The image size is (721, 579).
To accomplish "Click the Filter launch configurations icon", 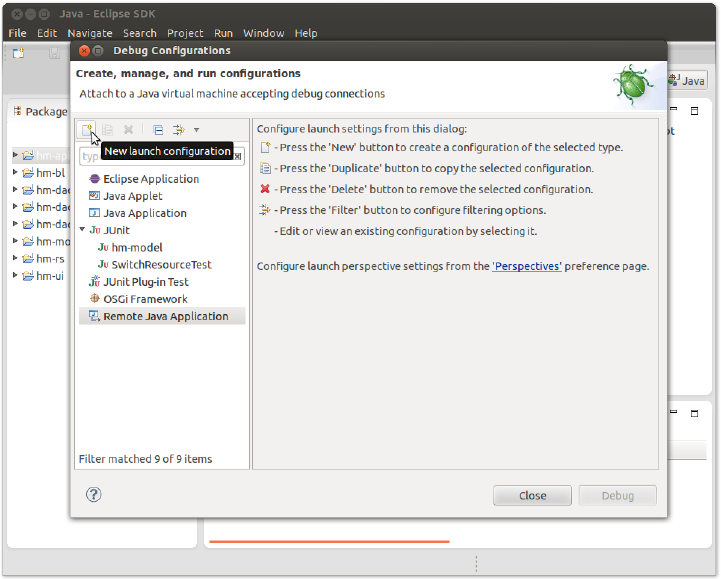I will 178,130.
